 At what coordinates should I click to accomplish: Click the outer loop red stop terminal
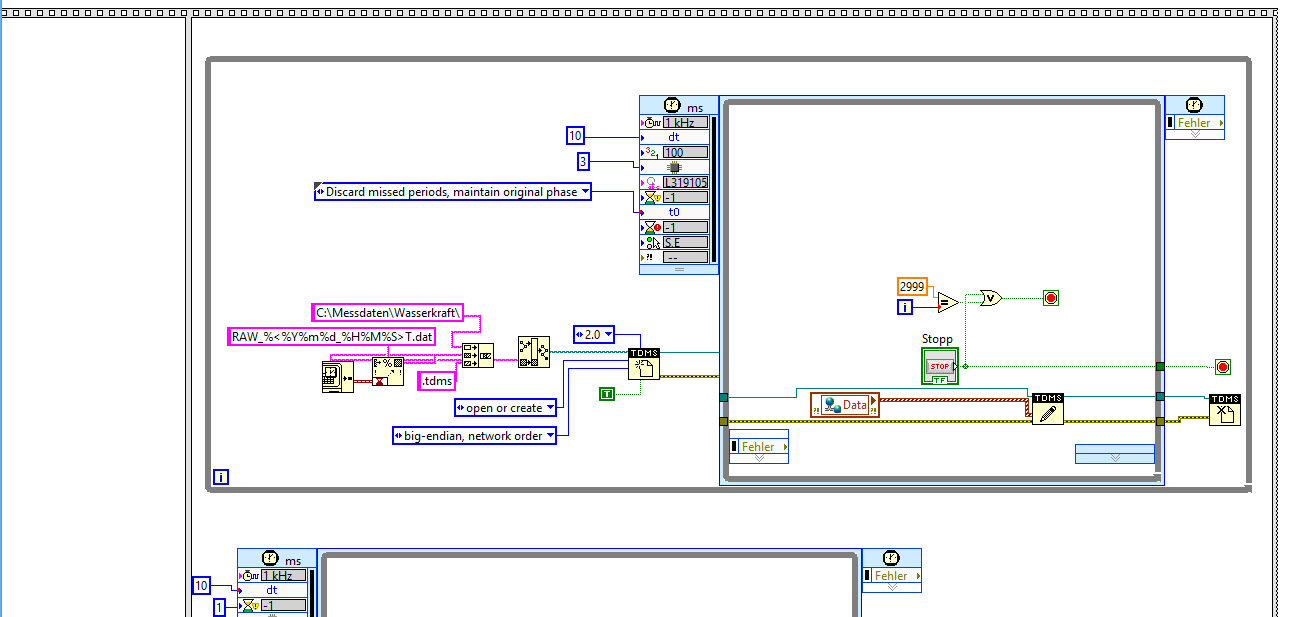coord(1223,366)
